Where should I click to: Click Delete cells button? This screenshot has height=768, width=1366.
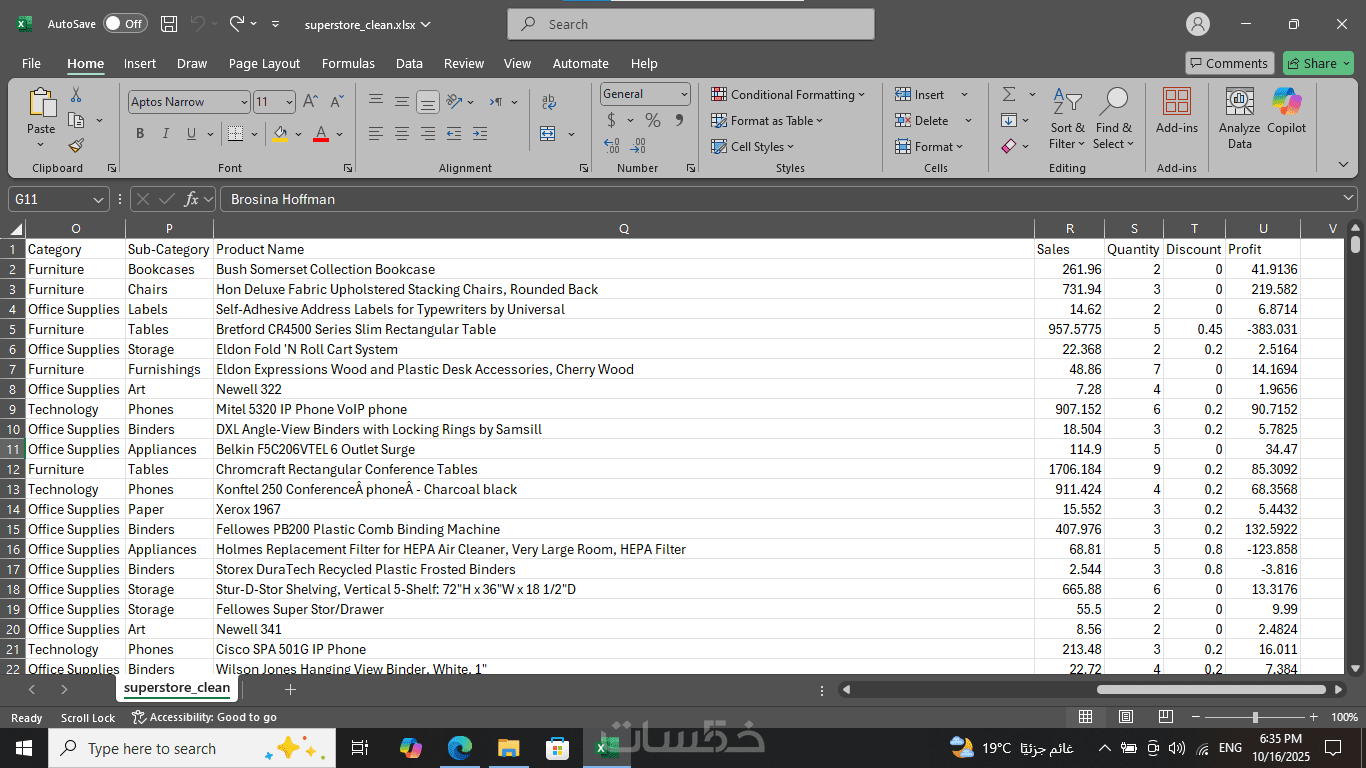tap(922, 120)
